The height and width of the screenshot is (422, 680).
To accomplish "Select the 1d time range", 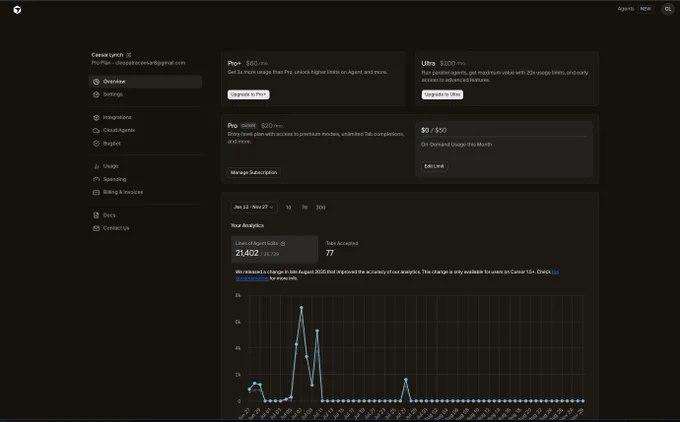I will [x=288, y=207].
